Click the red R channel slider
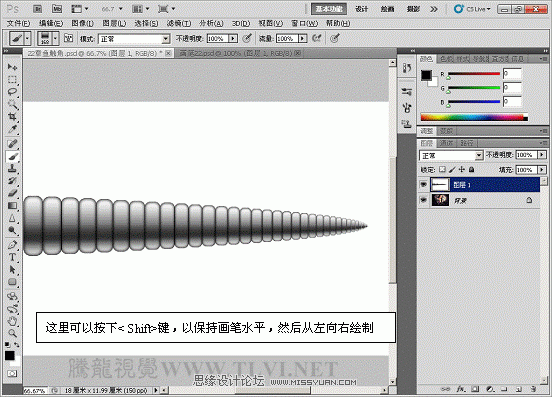The width and height of the screenshot is (552, 397). coord(474,74)
